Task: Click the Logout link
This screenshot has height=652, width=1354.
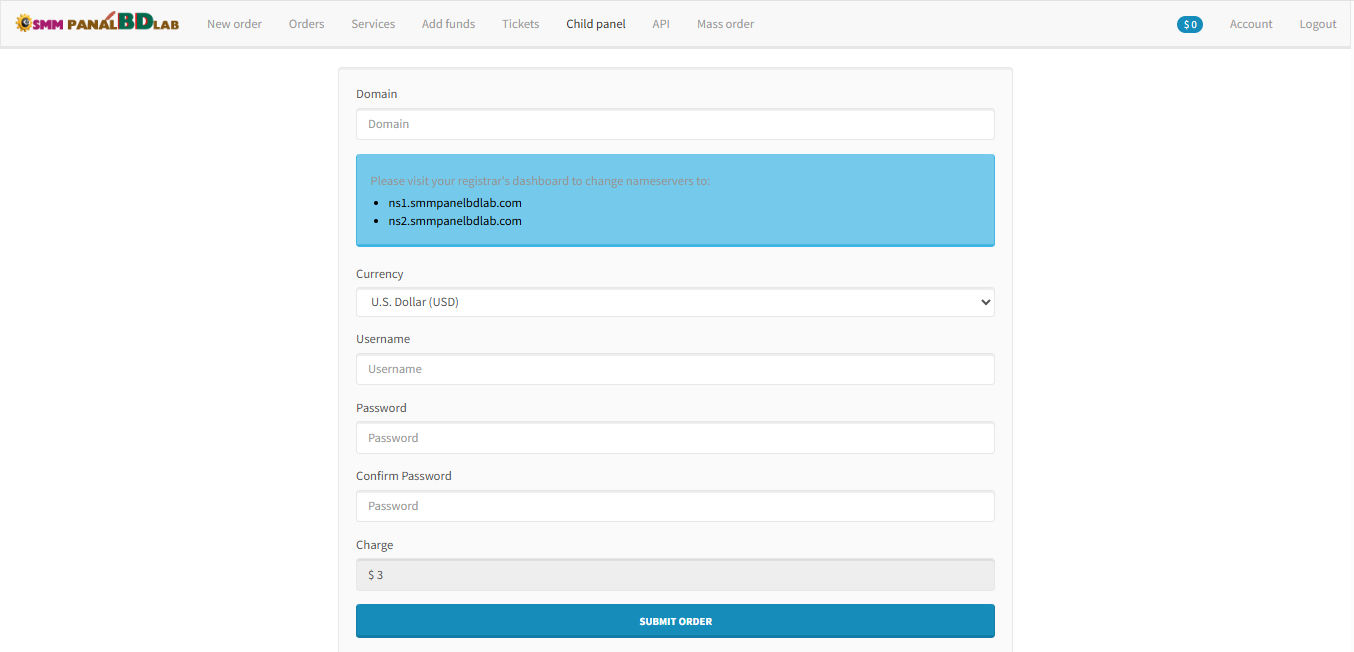Action: pyautogui.click(x=1317, y=24)
